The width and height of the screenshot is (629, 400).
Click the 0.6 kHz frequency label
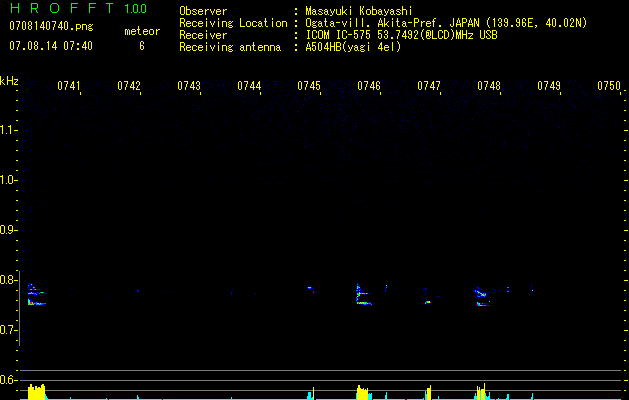pyautogui.click(x=7, y=380)
